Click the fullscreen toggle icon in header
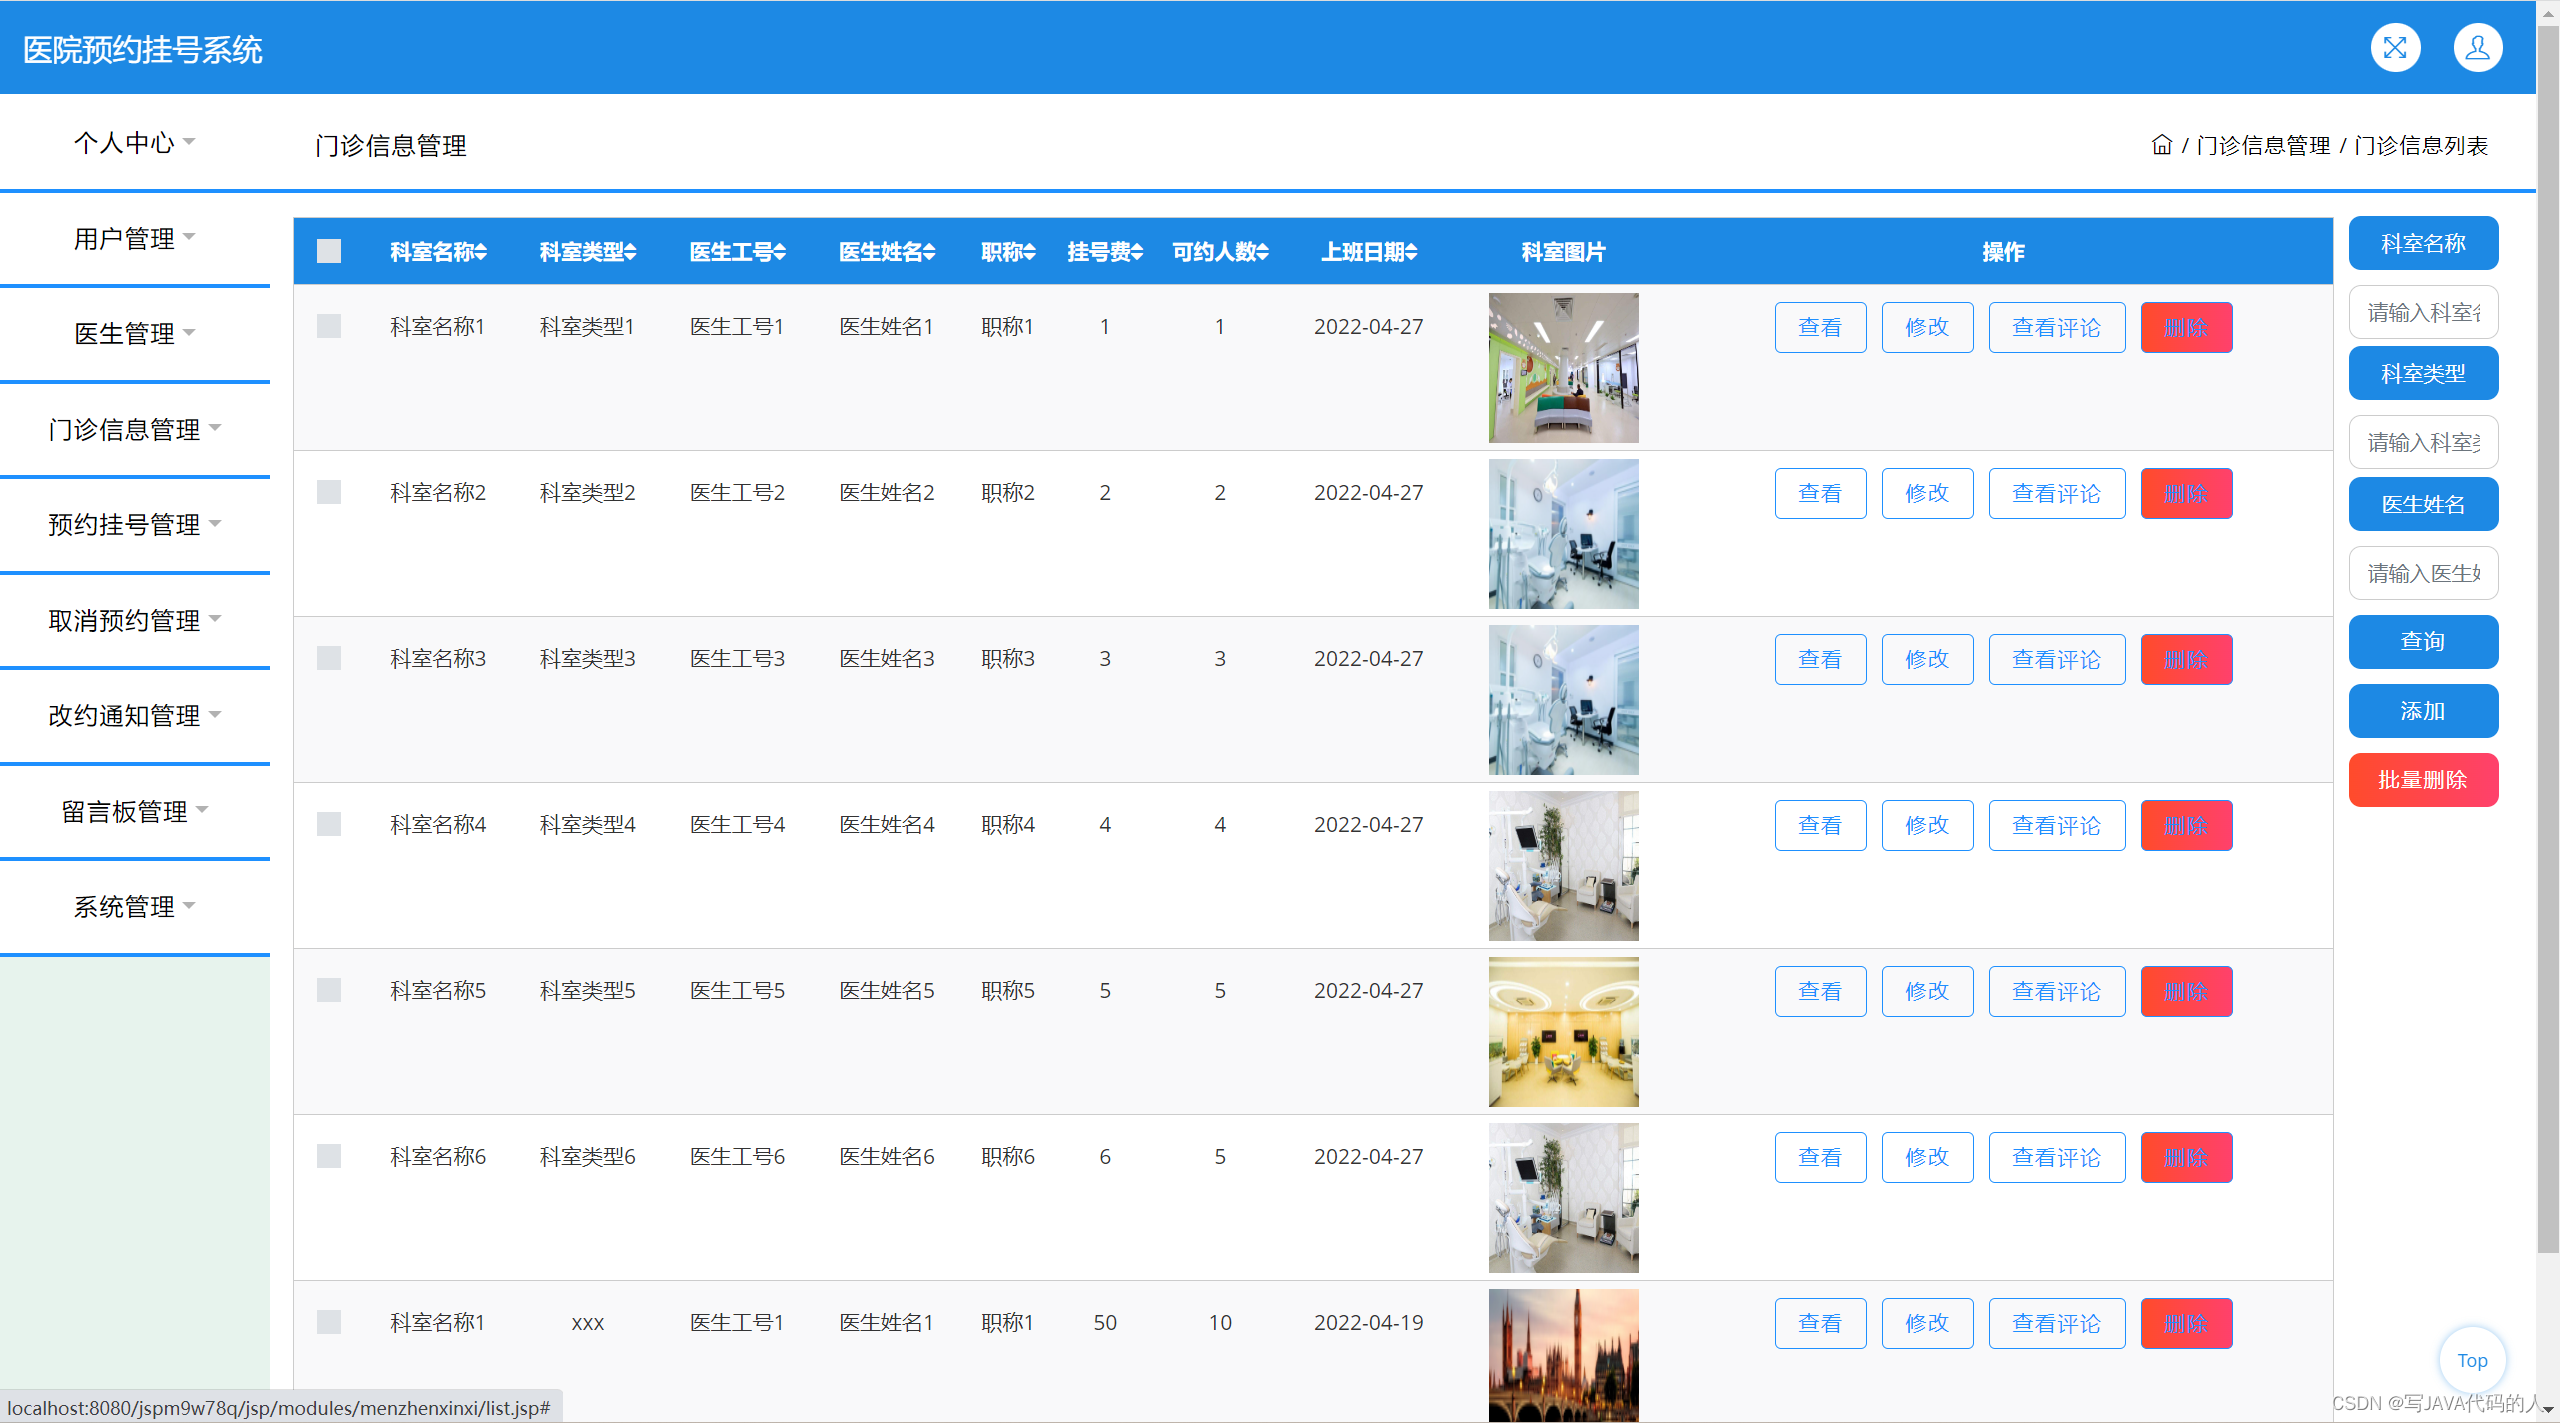The image size is (2560, 1423). pos(2395,48)
